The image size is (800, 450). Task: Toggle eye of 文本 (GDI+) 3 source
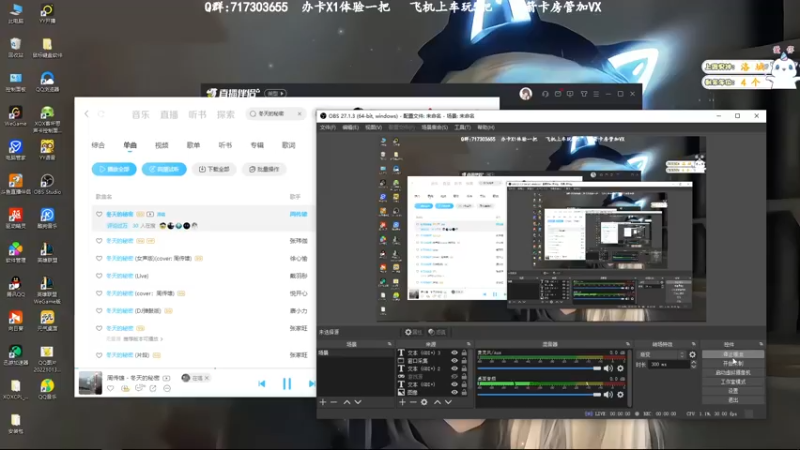click(454, 353)
